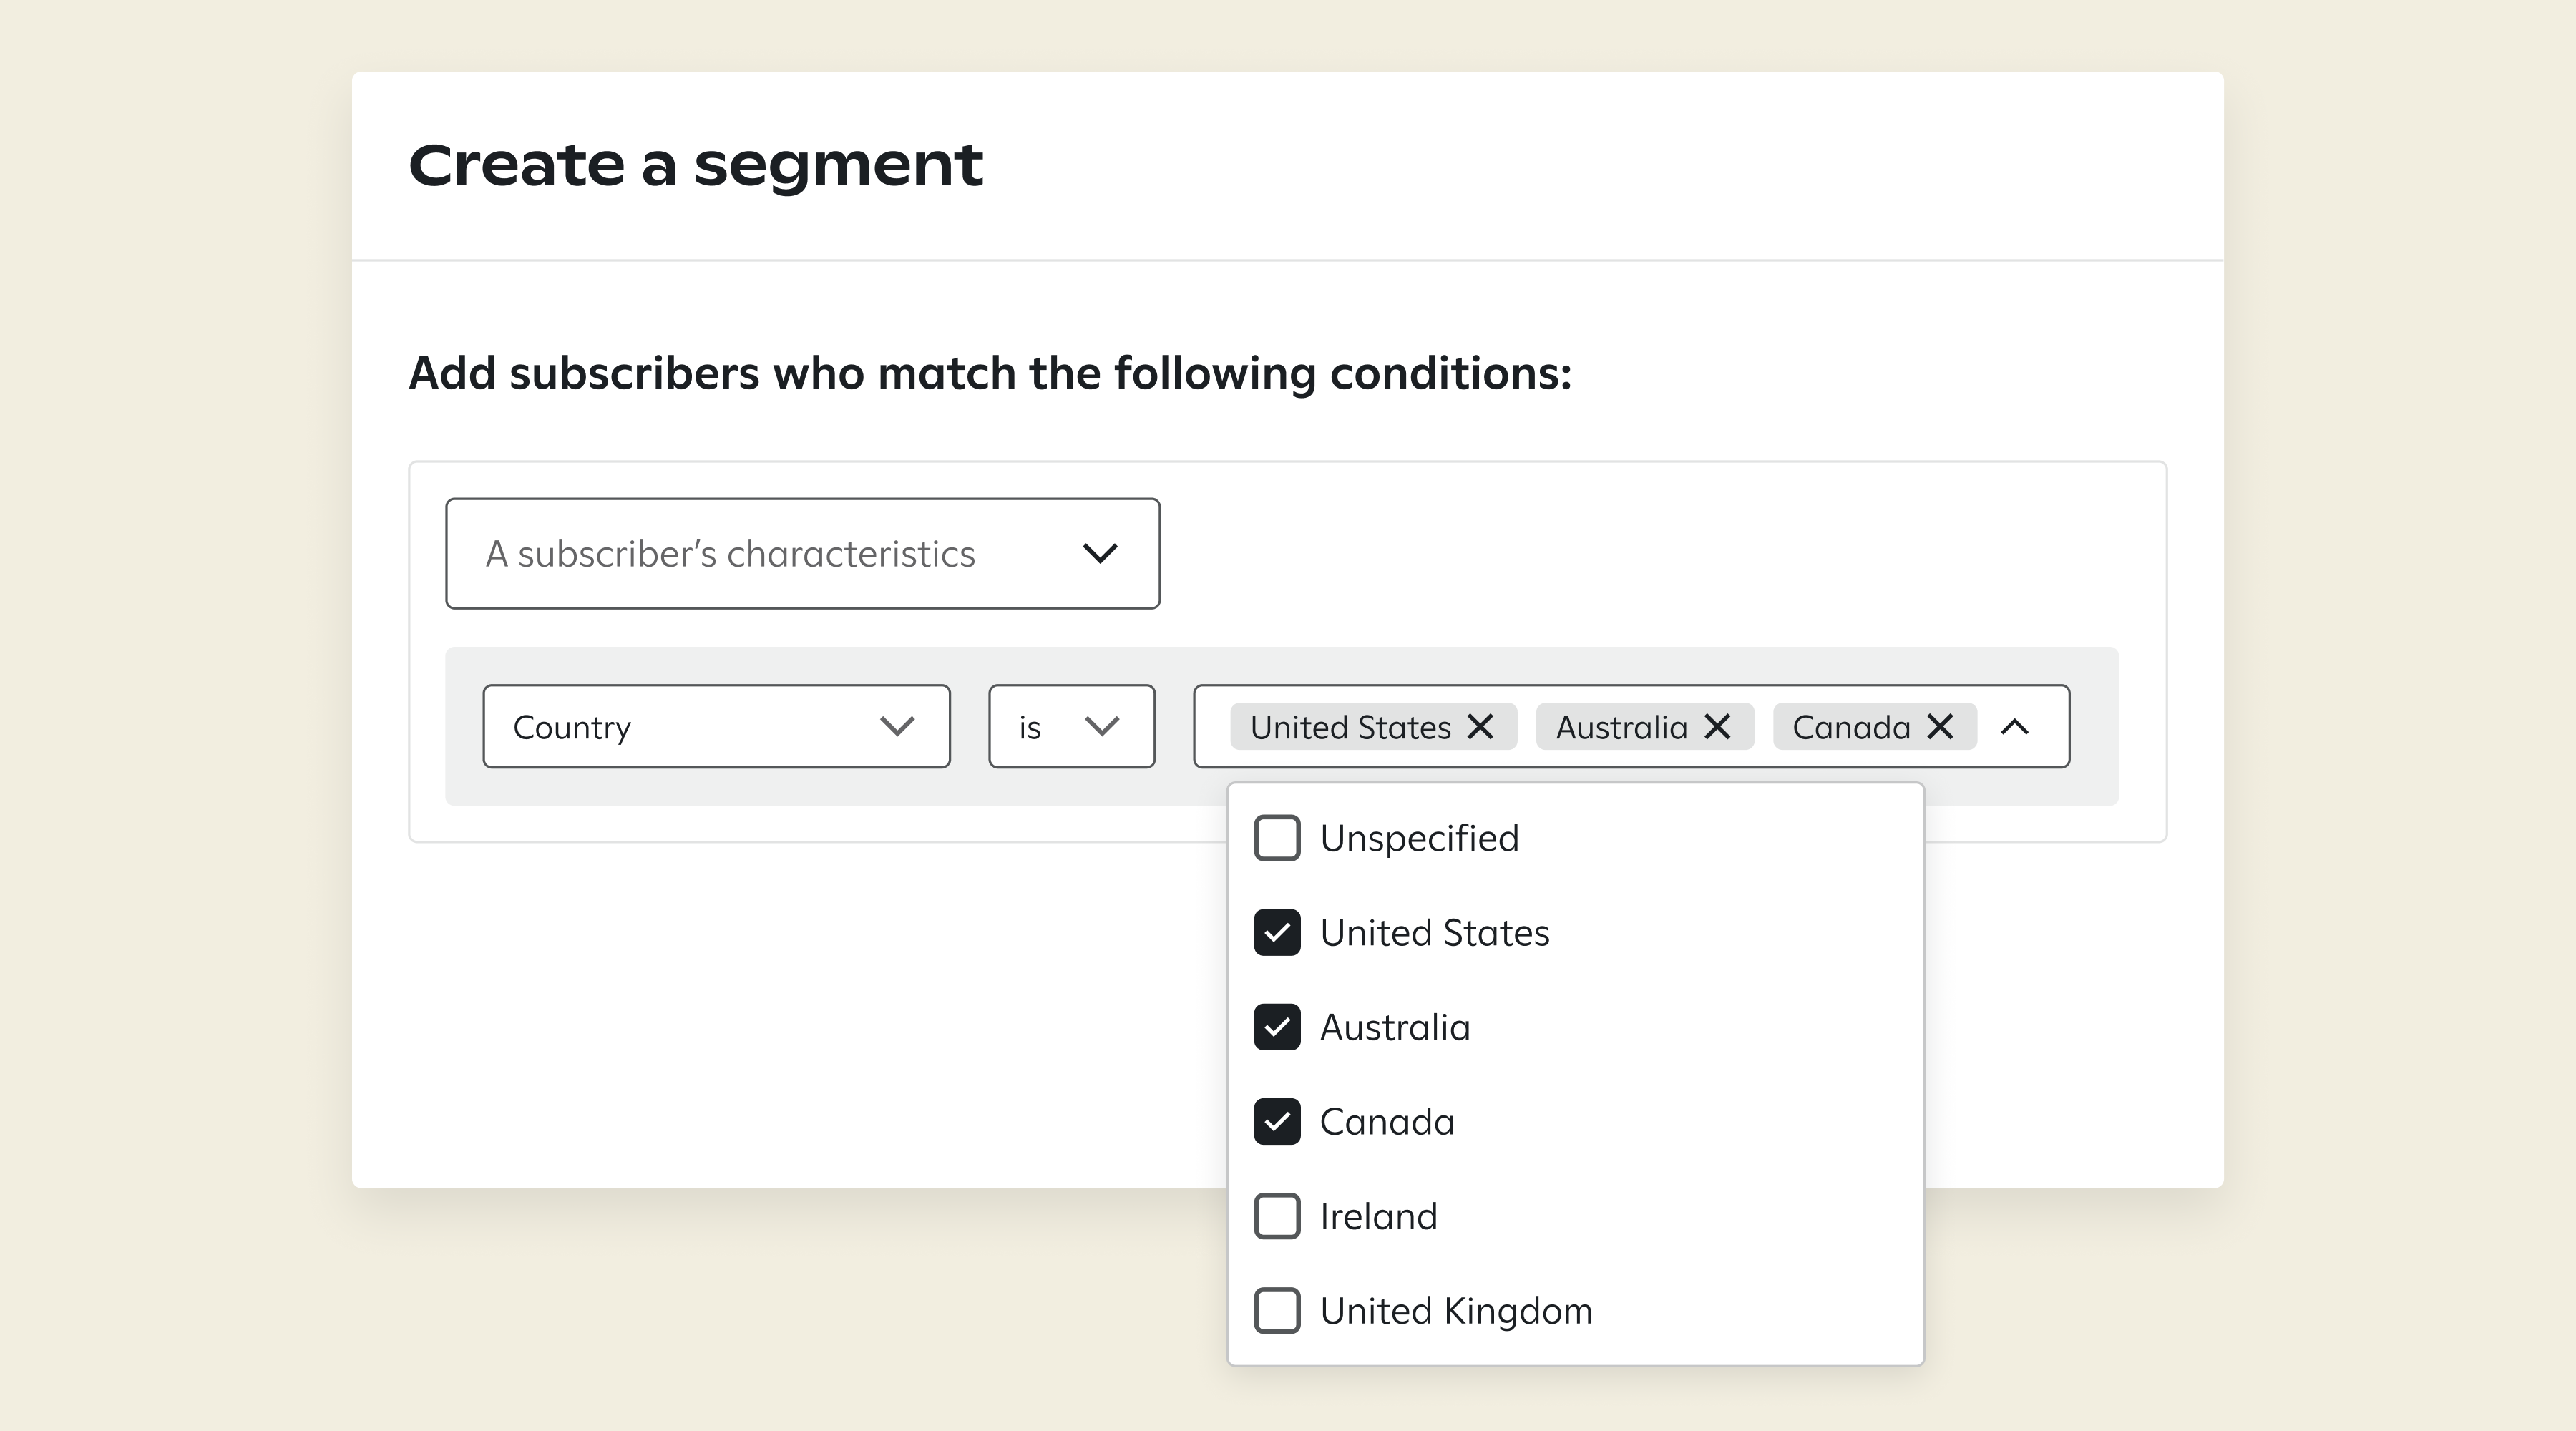Uncheck the United States checkbox

click(x=1277, y=933)
